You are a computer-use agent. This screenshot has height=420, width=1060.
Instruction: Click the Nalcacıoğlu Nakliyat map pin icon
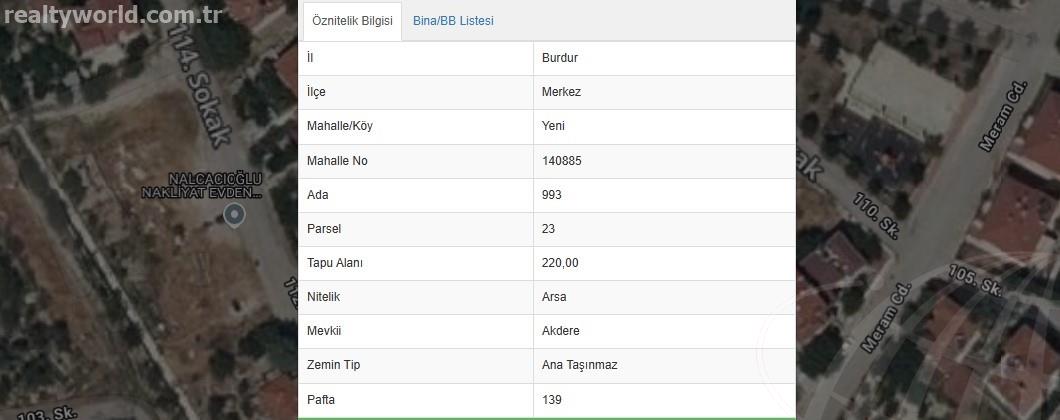coord(234,216)
